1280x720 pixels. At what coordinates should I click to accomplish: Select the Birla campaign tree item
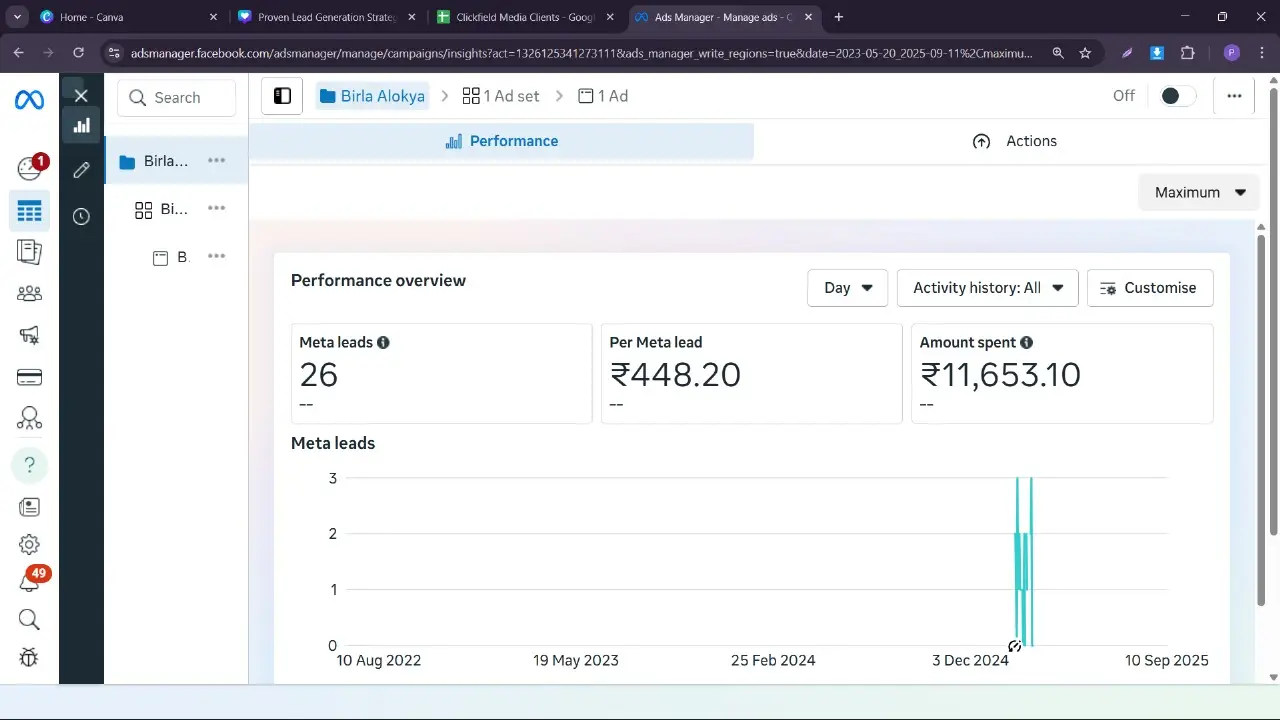coord(165,161)
